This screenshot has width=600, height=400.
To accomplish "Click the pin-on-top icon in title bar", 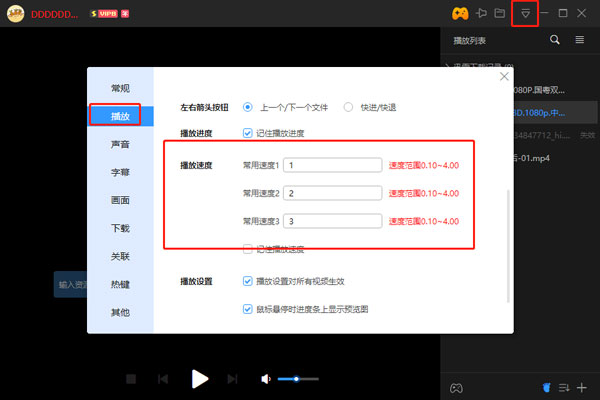I will 481,13.
